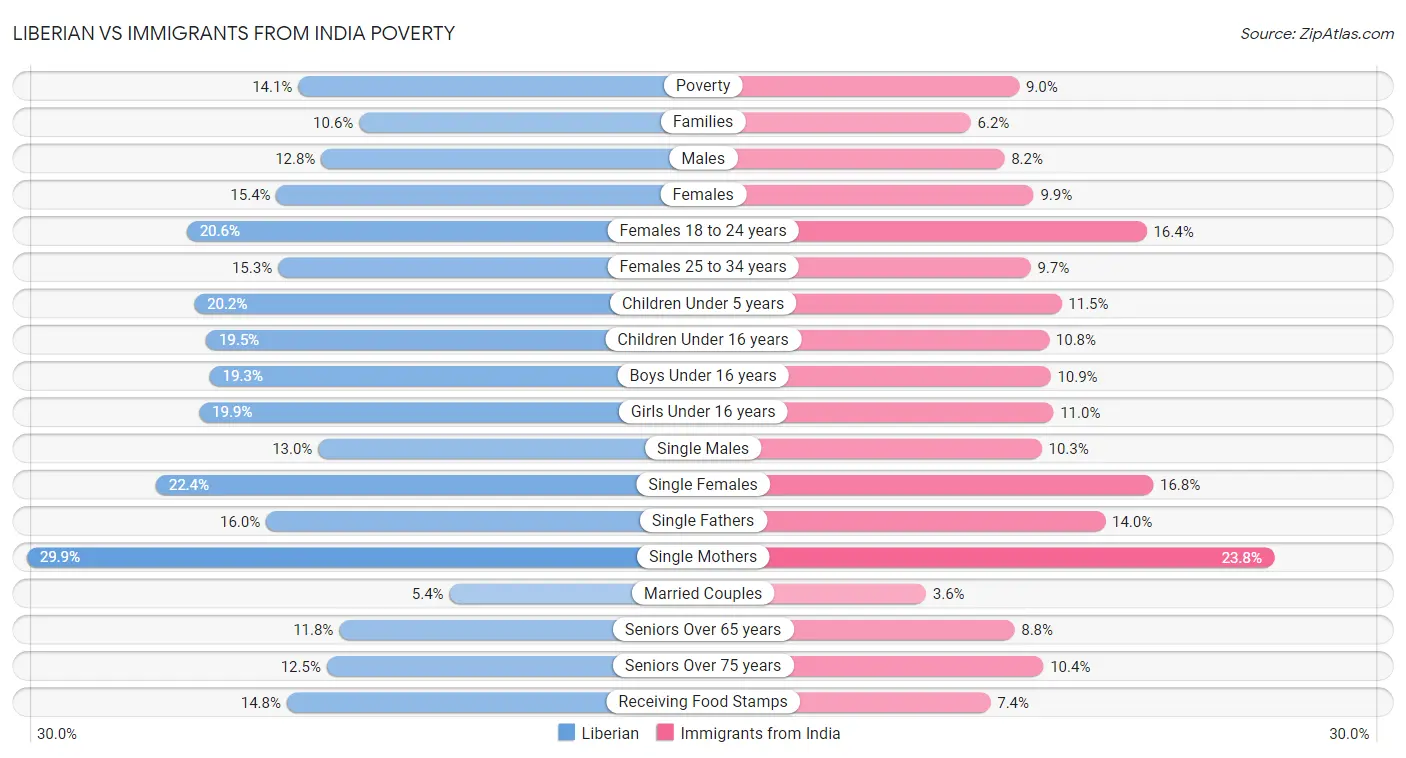The height and width of the screenshot is (758, 1406).
Task: Toggle the Liberian legend label
Action: (x=609, y=733)
